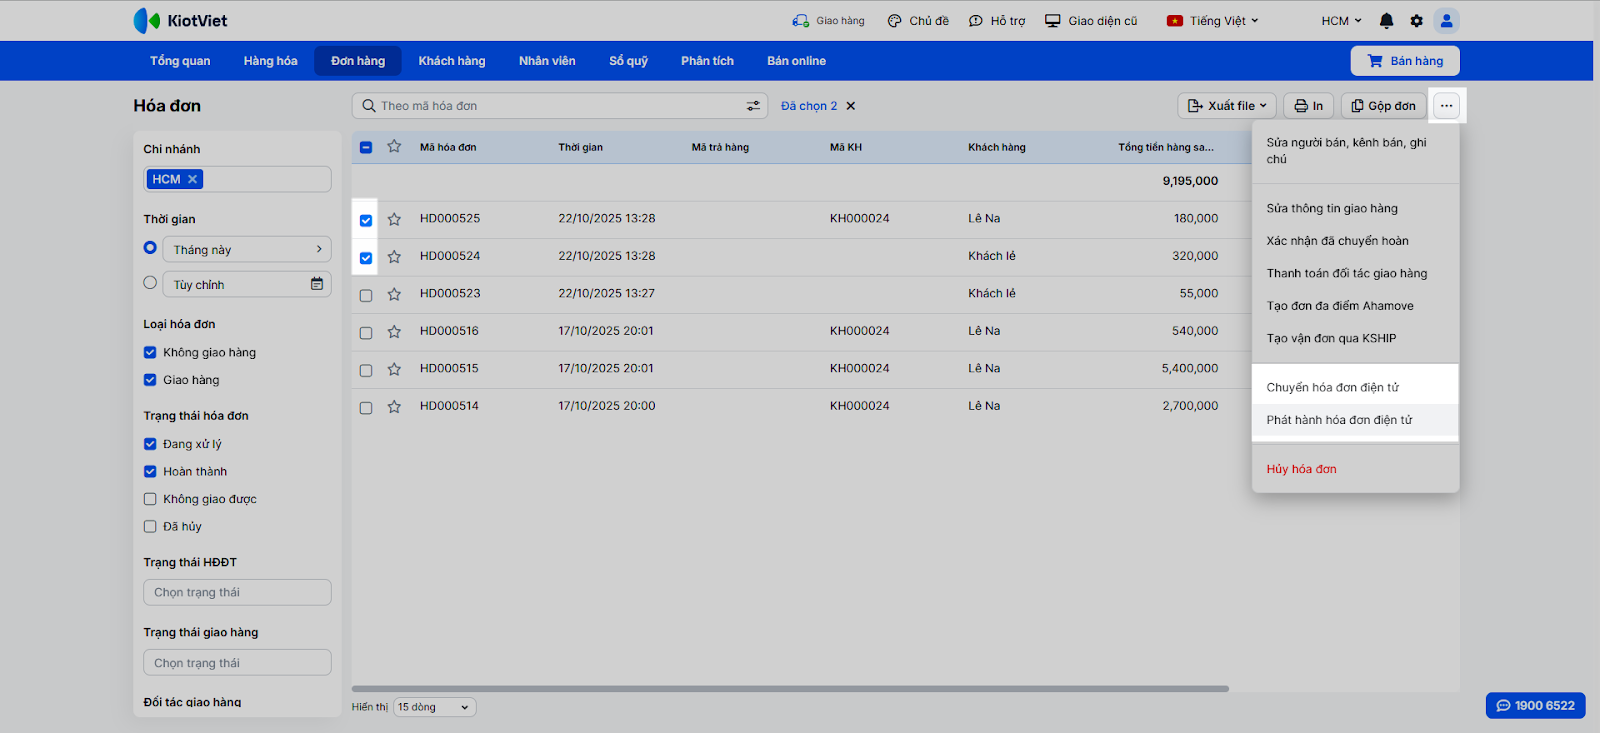The height and width of the screenshot is (733, 1600).
Task: Open settings via the gear icon
Action: point(1416,21)
